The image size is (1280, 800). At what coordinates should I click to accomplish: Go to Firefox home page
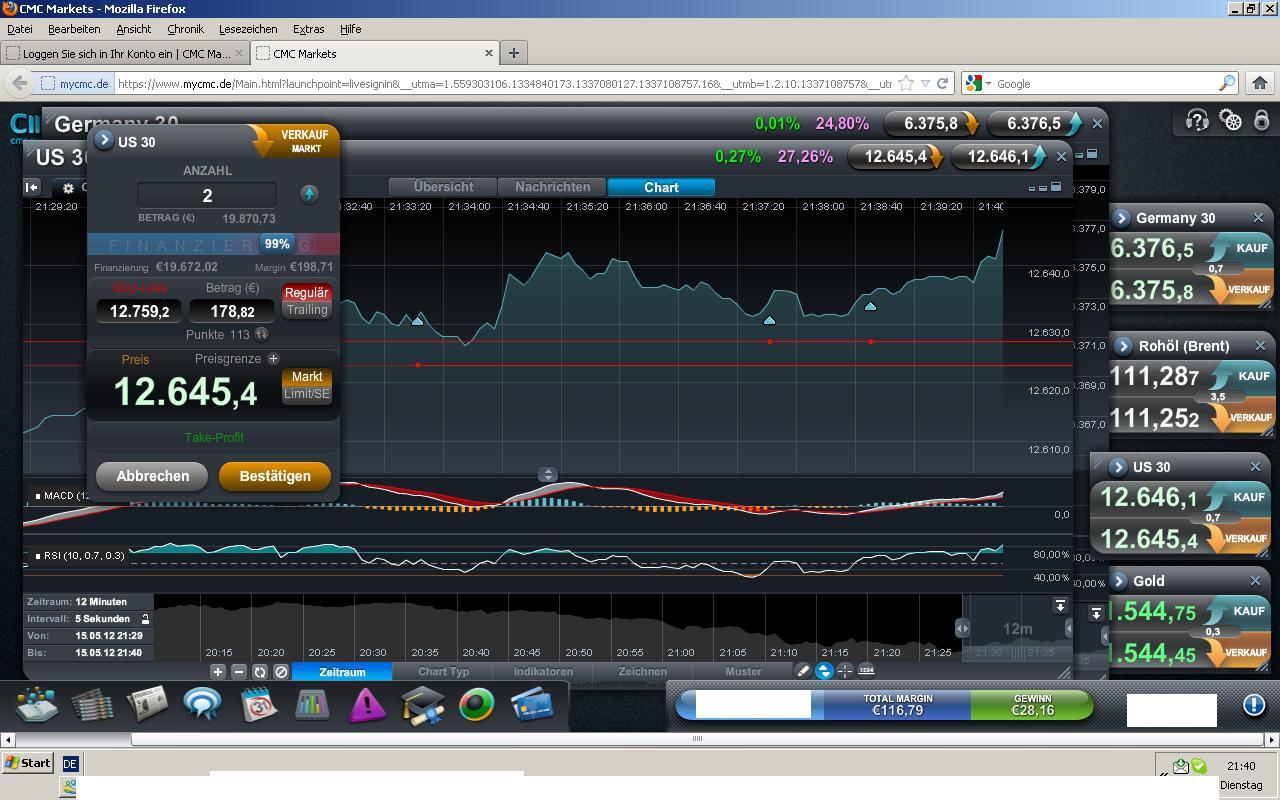(x=1260, y=84)
